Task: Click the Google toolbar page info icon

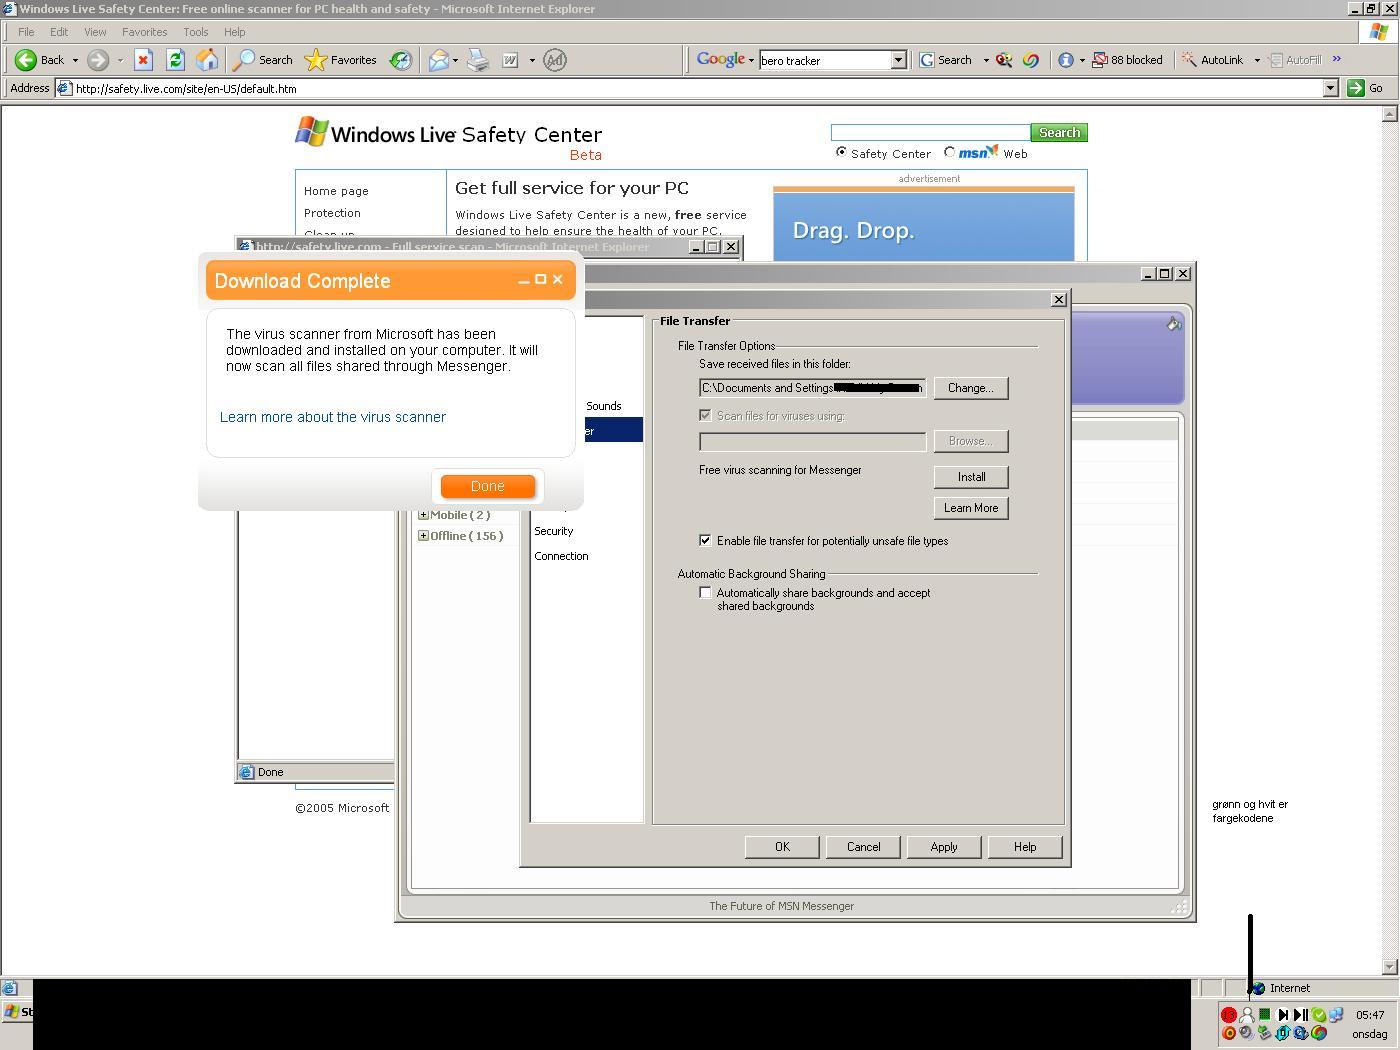Action: click(x=1066, y=60)
